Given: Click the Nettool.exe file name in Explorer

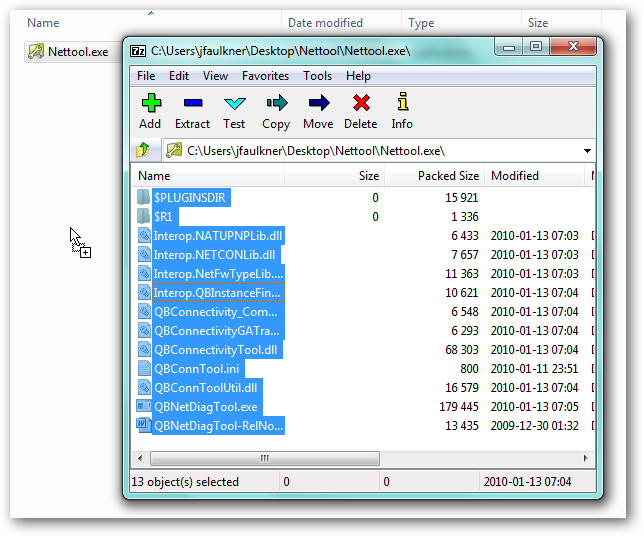Looking at the screenshot, I should (78, 52).
